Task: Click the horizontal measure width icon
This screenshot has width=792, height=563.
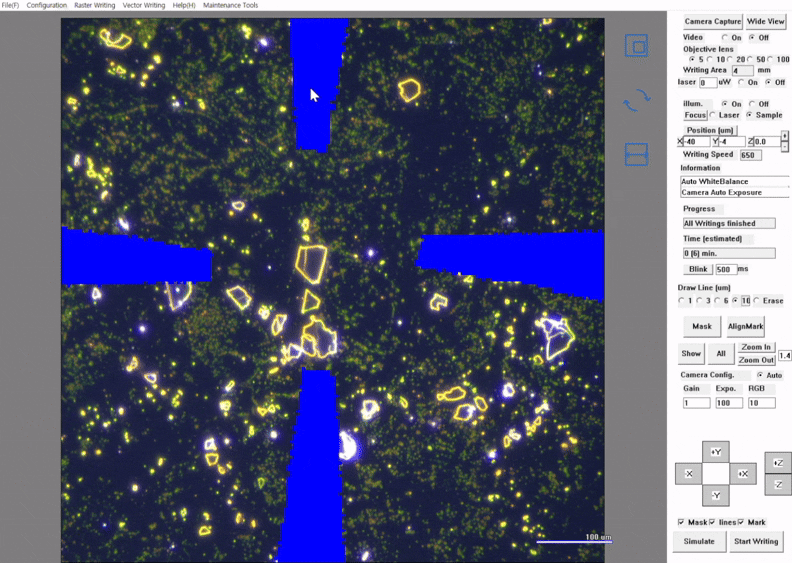Action: [636, 155]
